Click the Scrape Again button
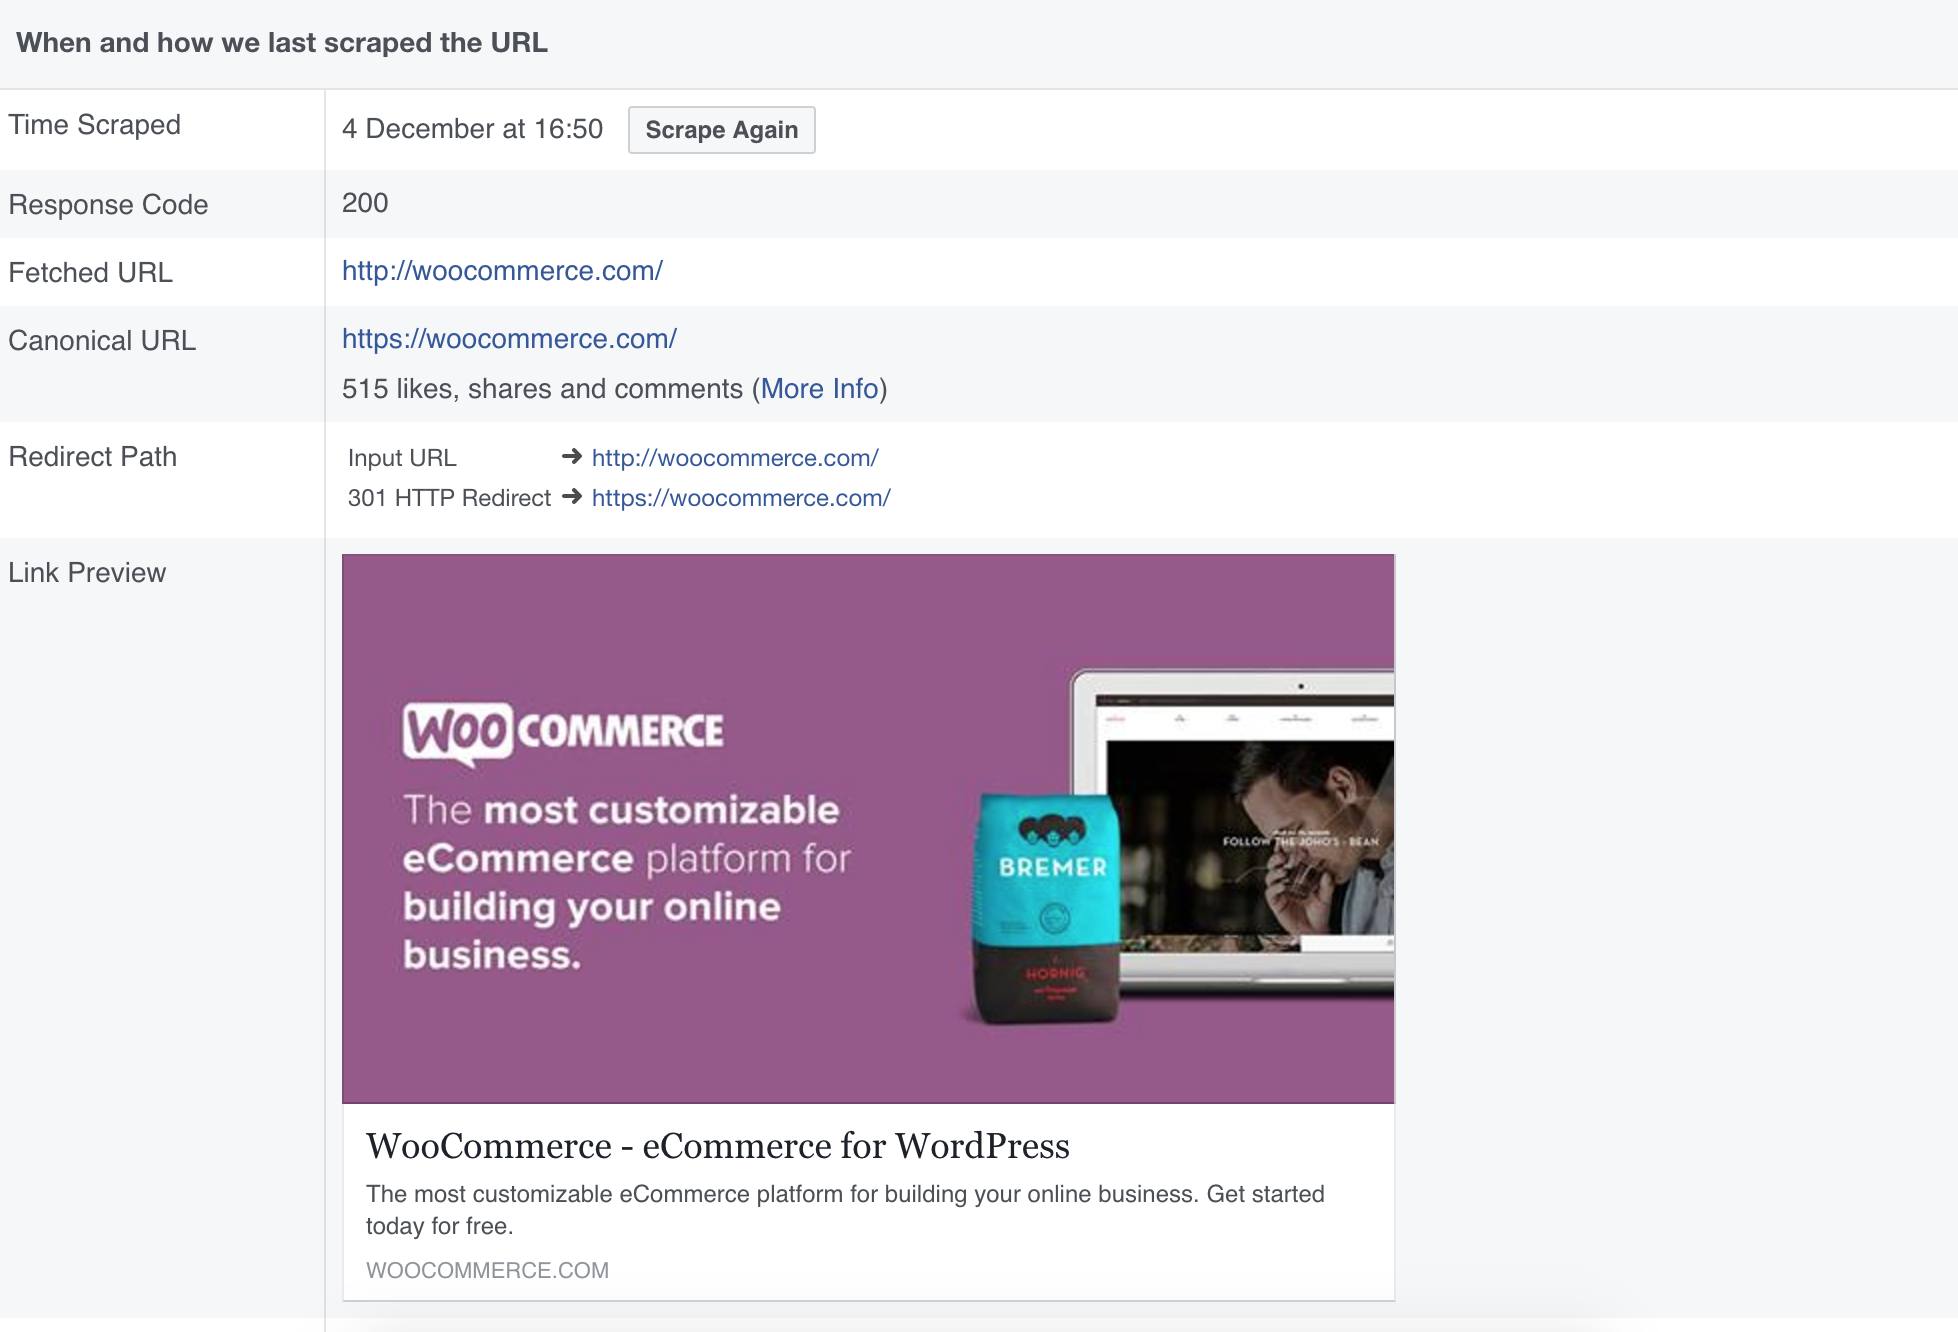The width and height of the screenshot is (1958, 1332). pyautogui.click(x=721, y=130)
